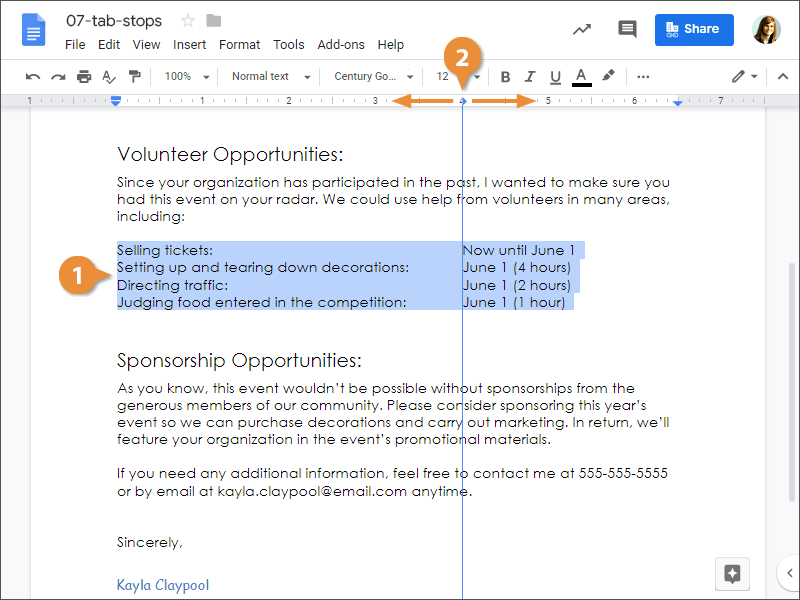The image size is (800, 600).
Task: Click the Volunteer Opportunities heading
Action: [x=230, y=154]
